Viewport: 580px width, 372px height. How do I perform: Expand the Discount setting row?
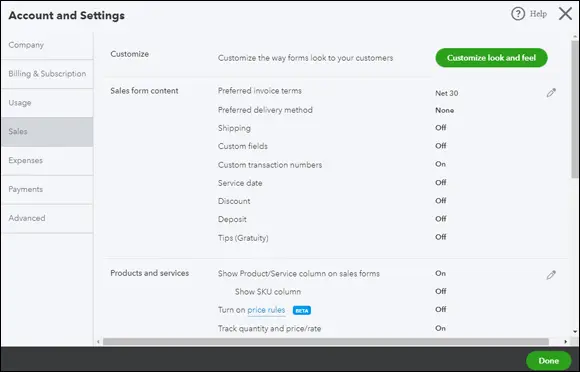click(x=332, y=201)
